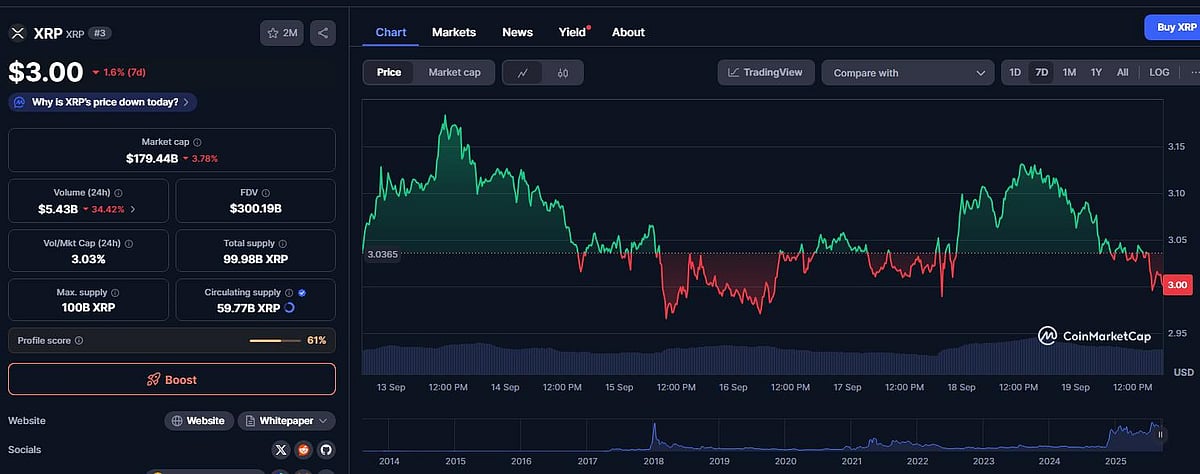The image size is (1200, 474).
Task: Click the Volume (24h) info icon
Action: (x=119, y=193)
